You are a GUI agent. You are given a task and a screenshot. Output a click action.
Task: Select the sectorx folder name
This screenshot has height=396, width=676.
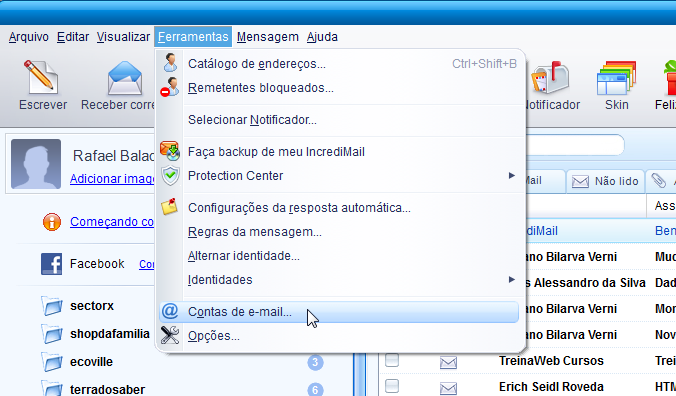[92, 306]
